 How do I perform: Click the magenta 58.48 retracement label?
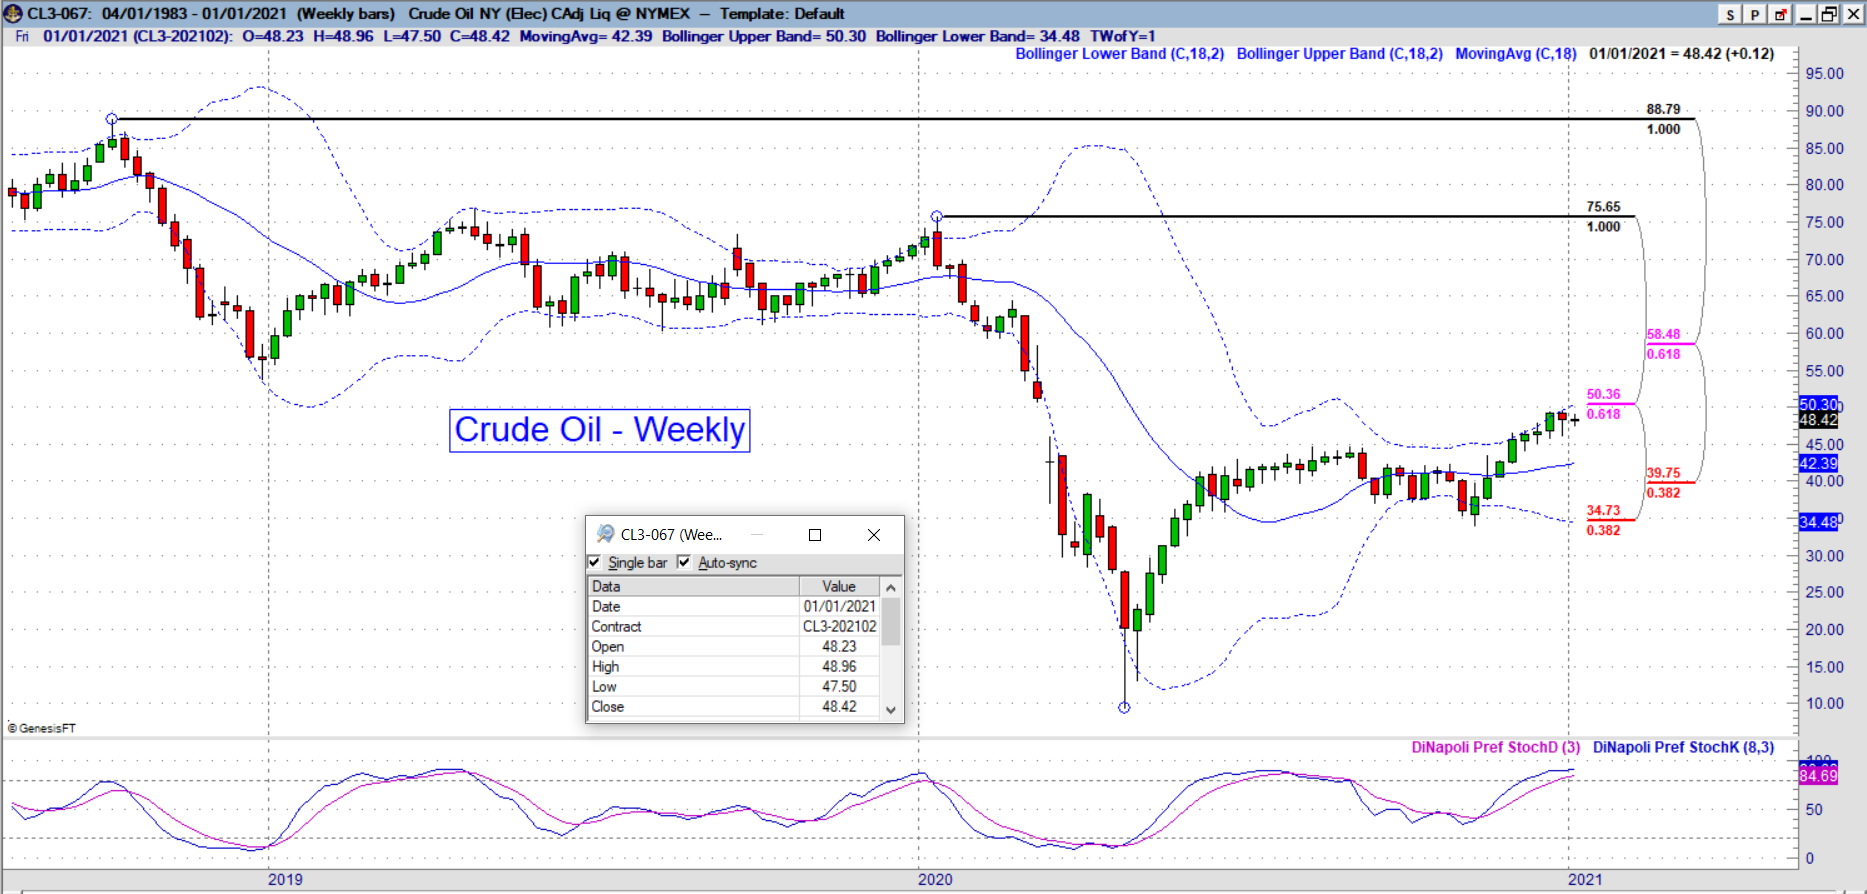1663,334
